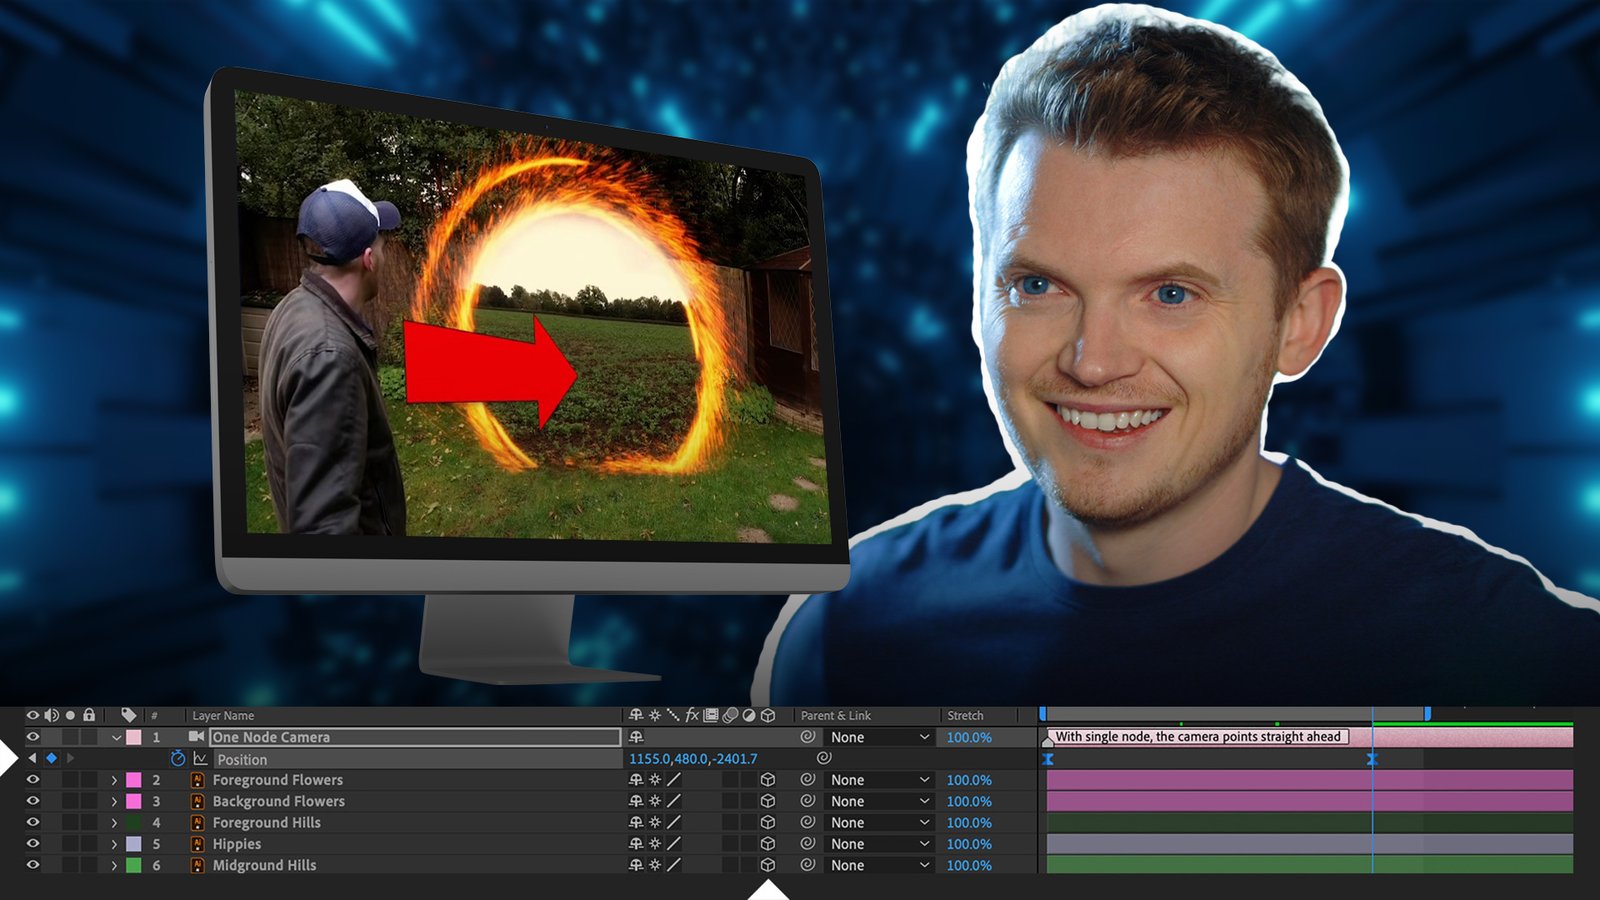Open graph editor icon beside Position
The height and width of the screenshot is (900, 1600).
(x=200, y=759)
